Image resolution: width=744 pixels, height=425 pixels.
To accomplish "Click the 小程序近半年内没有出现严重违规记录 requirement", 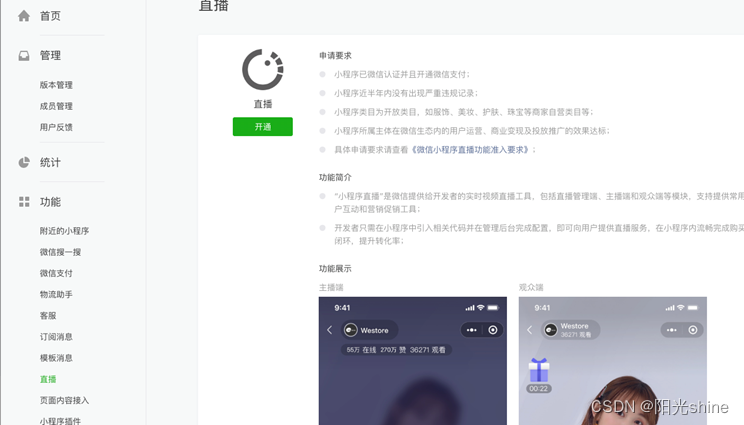I will tap(406, 93).
